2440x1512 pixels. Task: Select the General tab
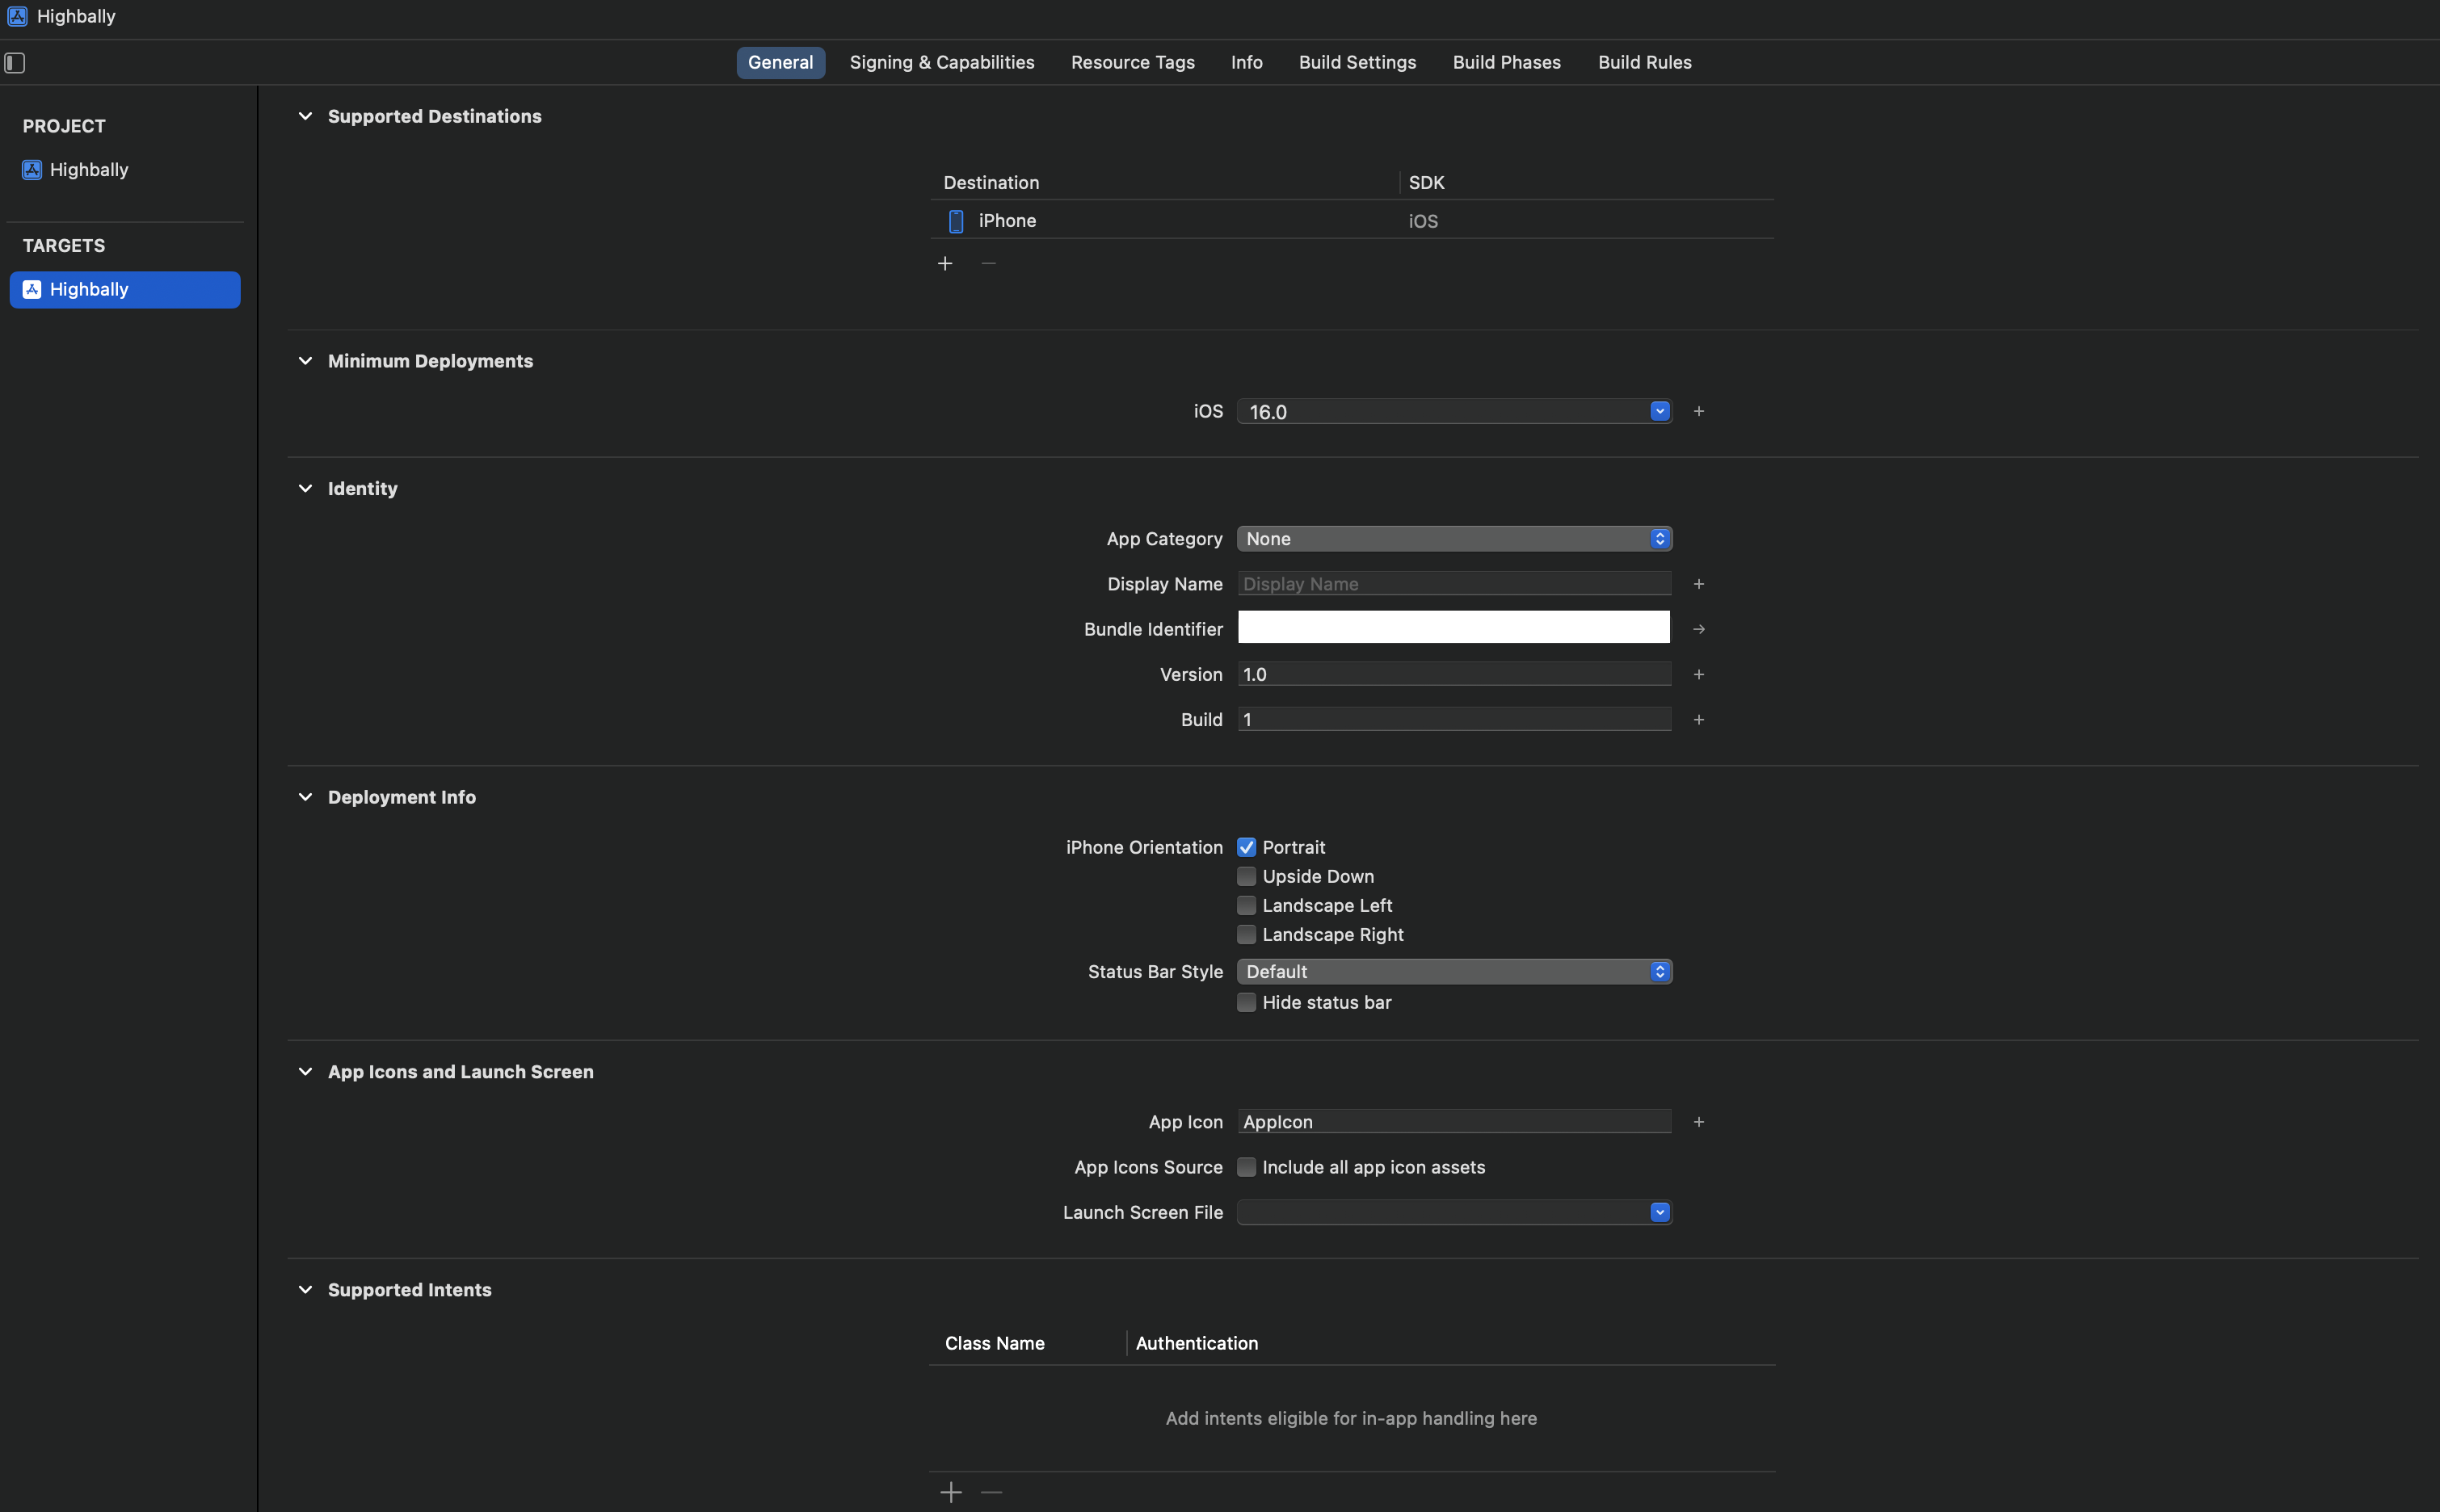coord(781,62)
